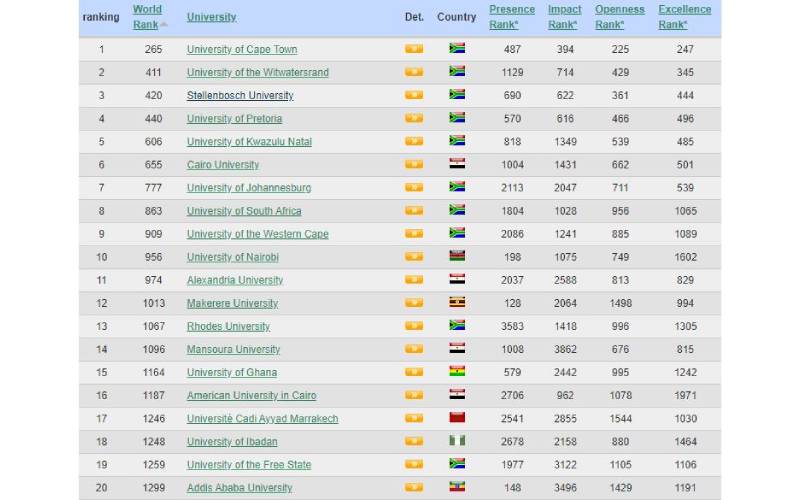This screenshot has height=500, width=800.
Task: Open Université Cadi Ayyad Marrakech link
Action: pyautogui.click(x=262, y=419)
